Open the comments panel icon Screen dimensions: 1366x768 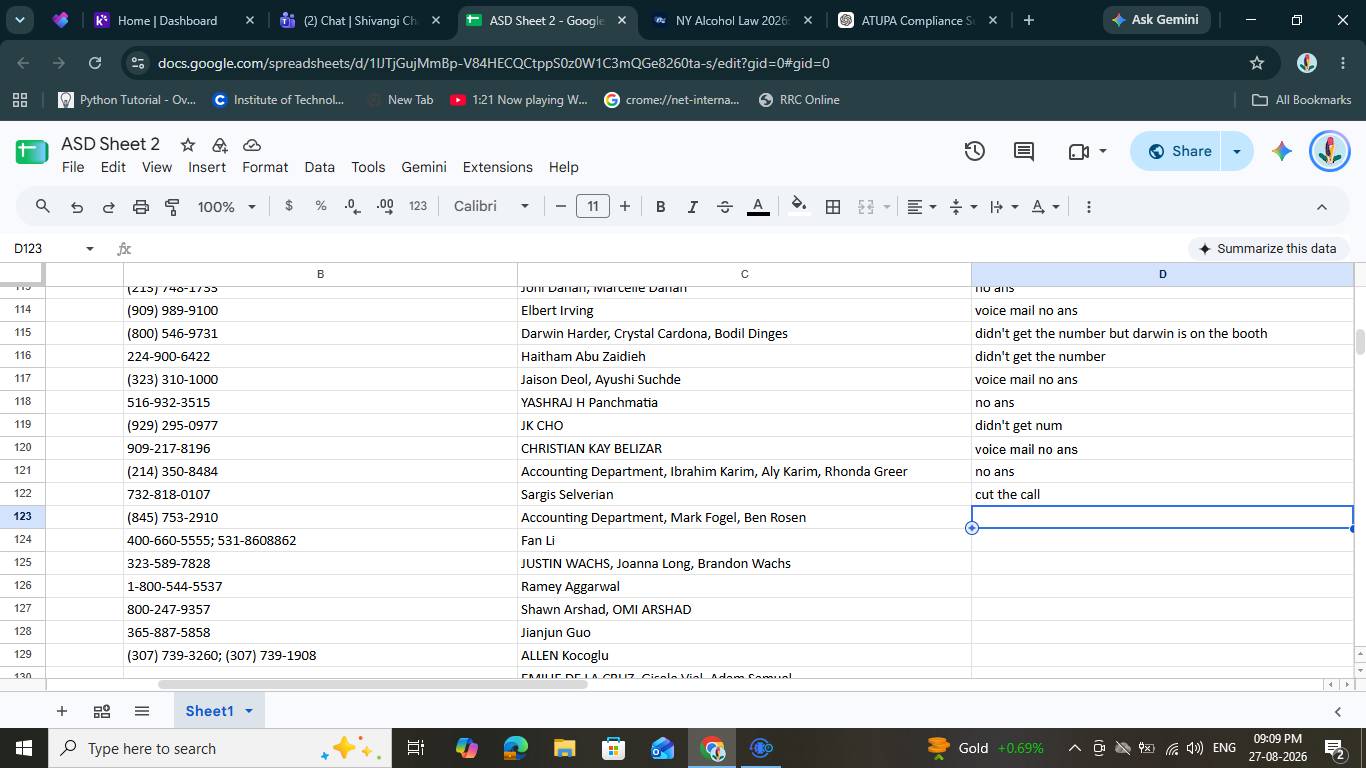click(1023, 151)
